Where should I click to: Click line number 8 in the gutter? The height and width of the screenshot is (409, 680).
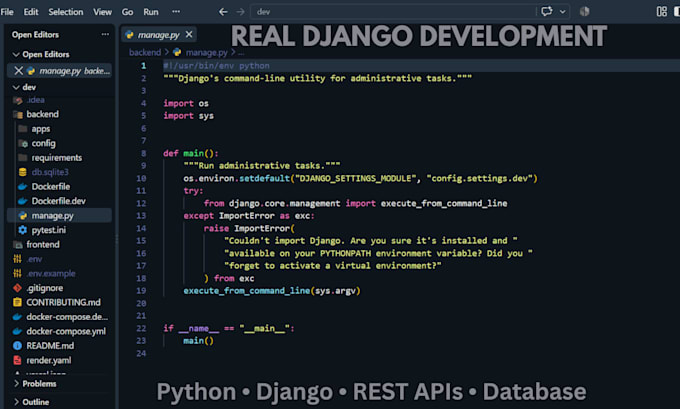point(144,154)
